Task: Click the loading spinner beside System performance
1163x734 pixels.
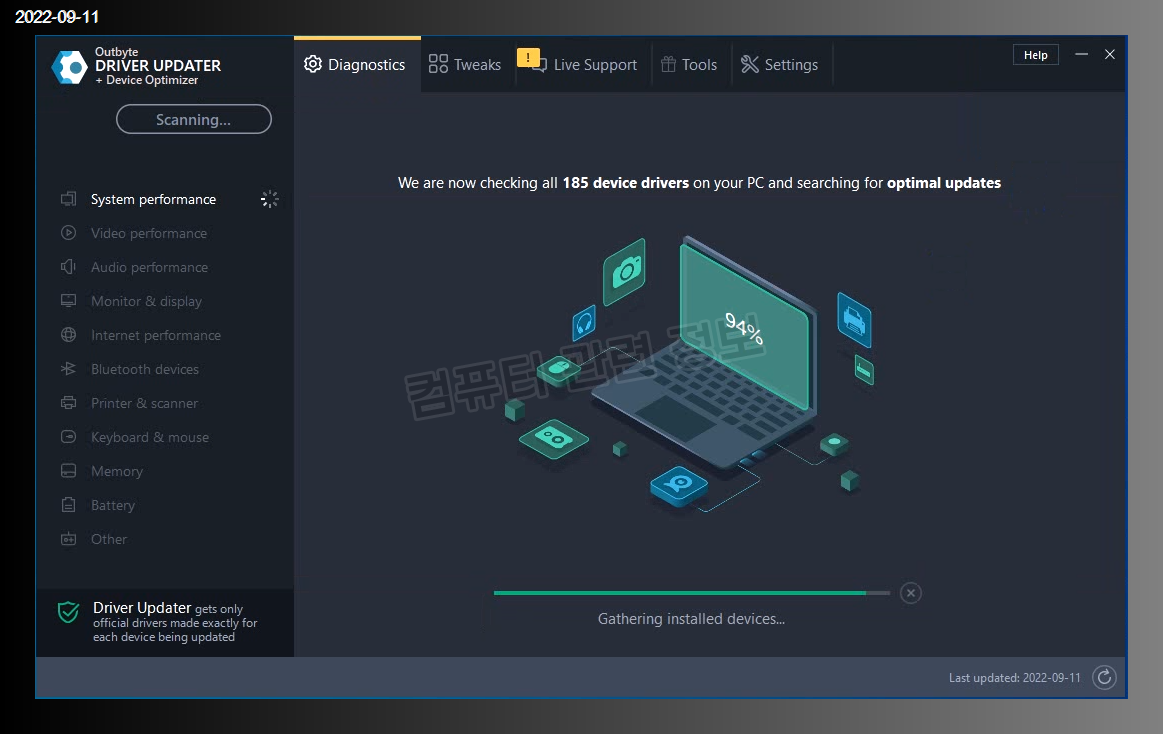Action: [269, 199]
